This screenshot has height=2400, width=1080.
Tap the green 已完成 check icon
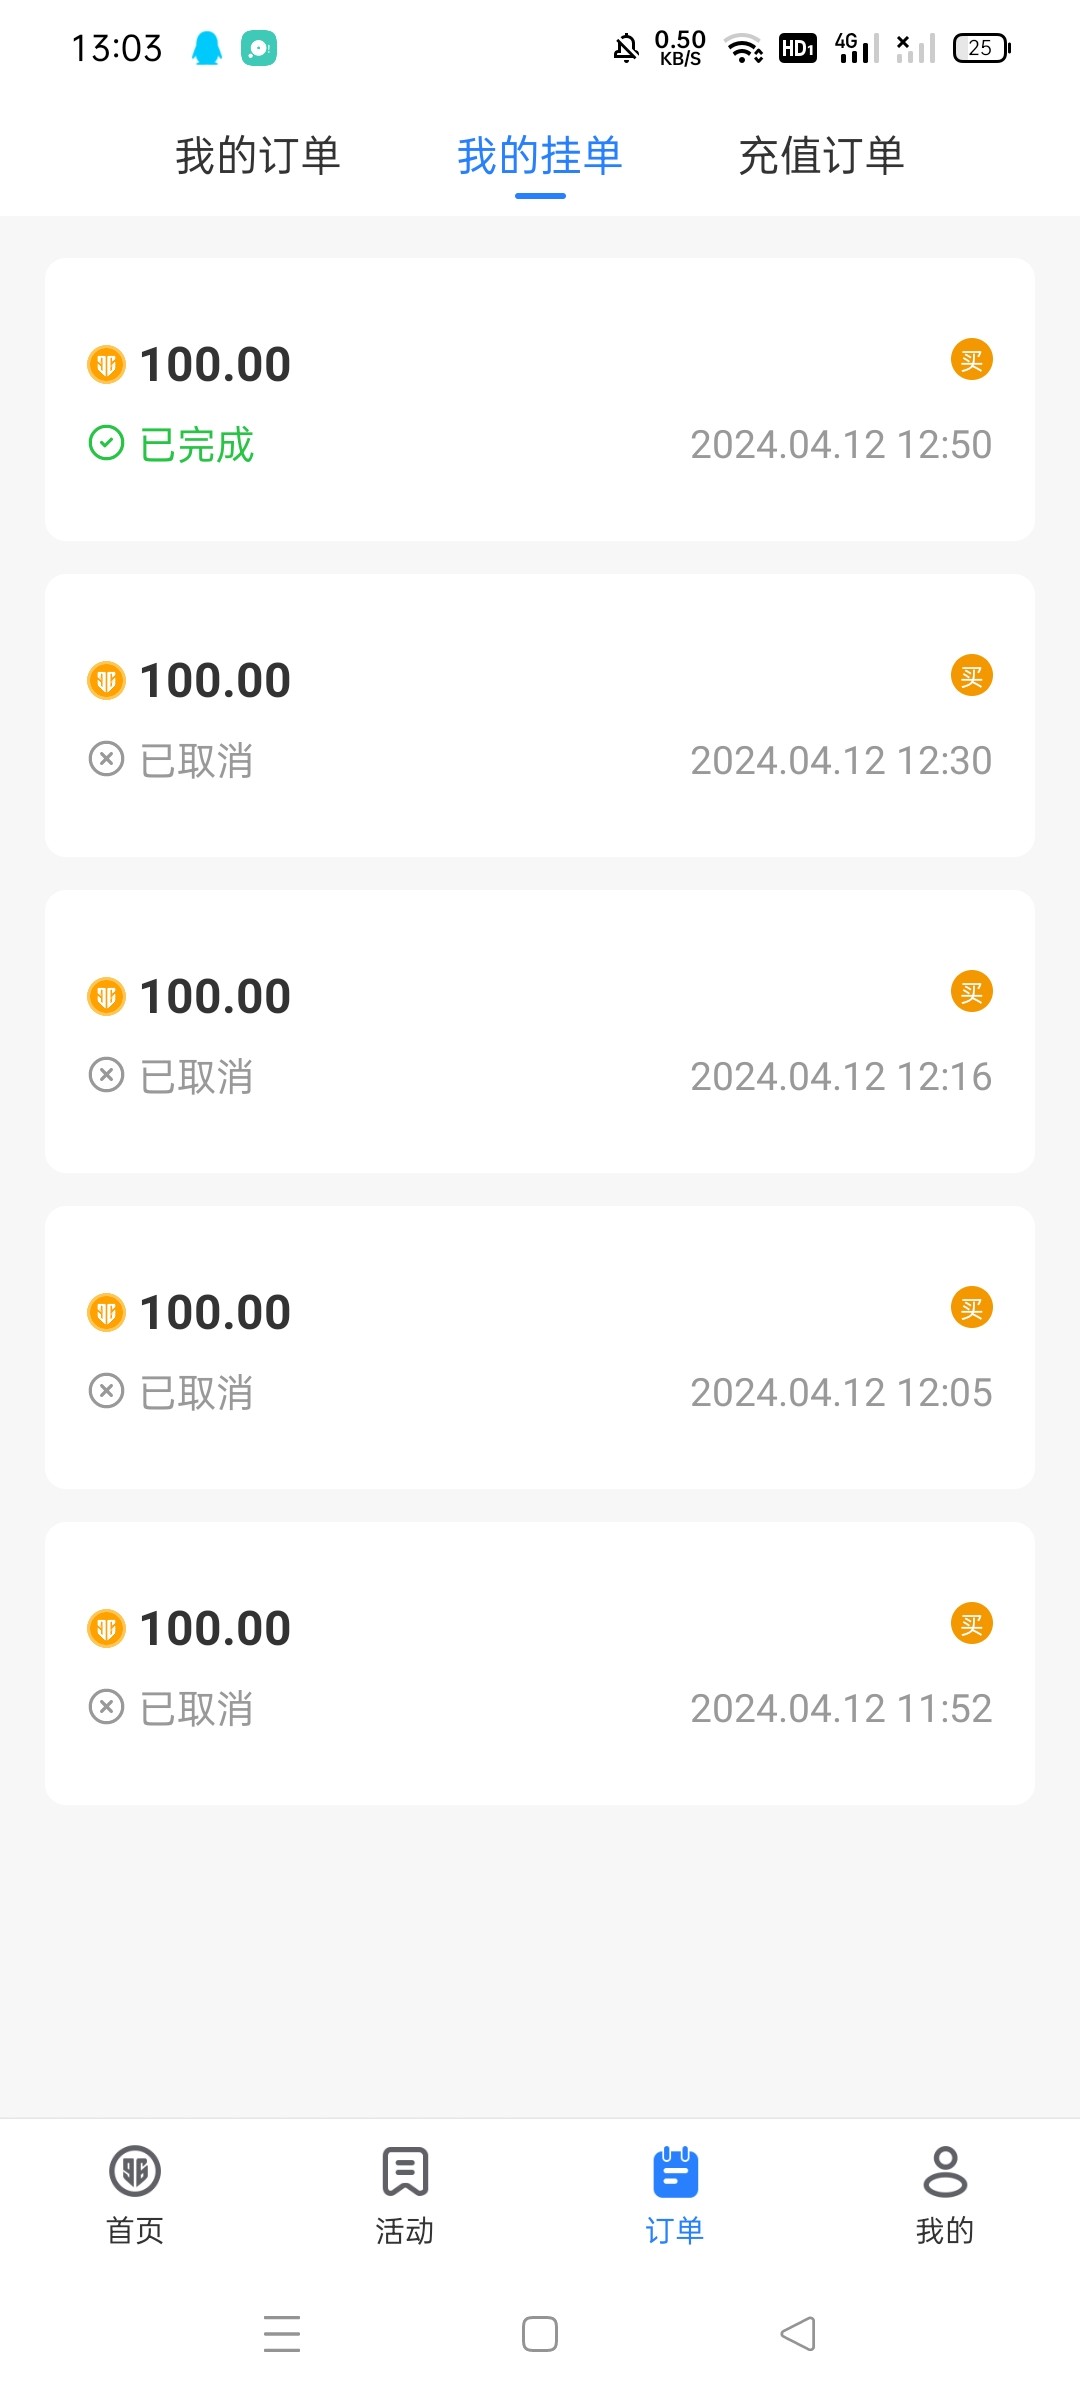(x=106, y=443)
